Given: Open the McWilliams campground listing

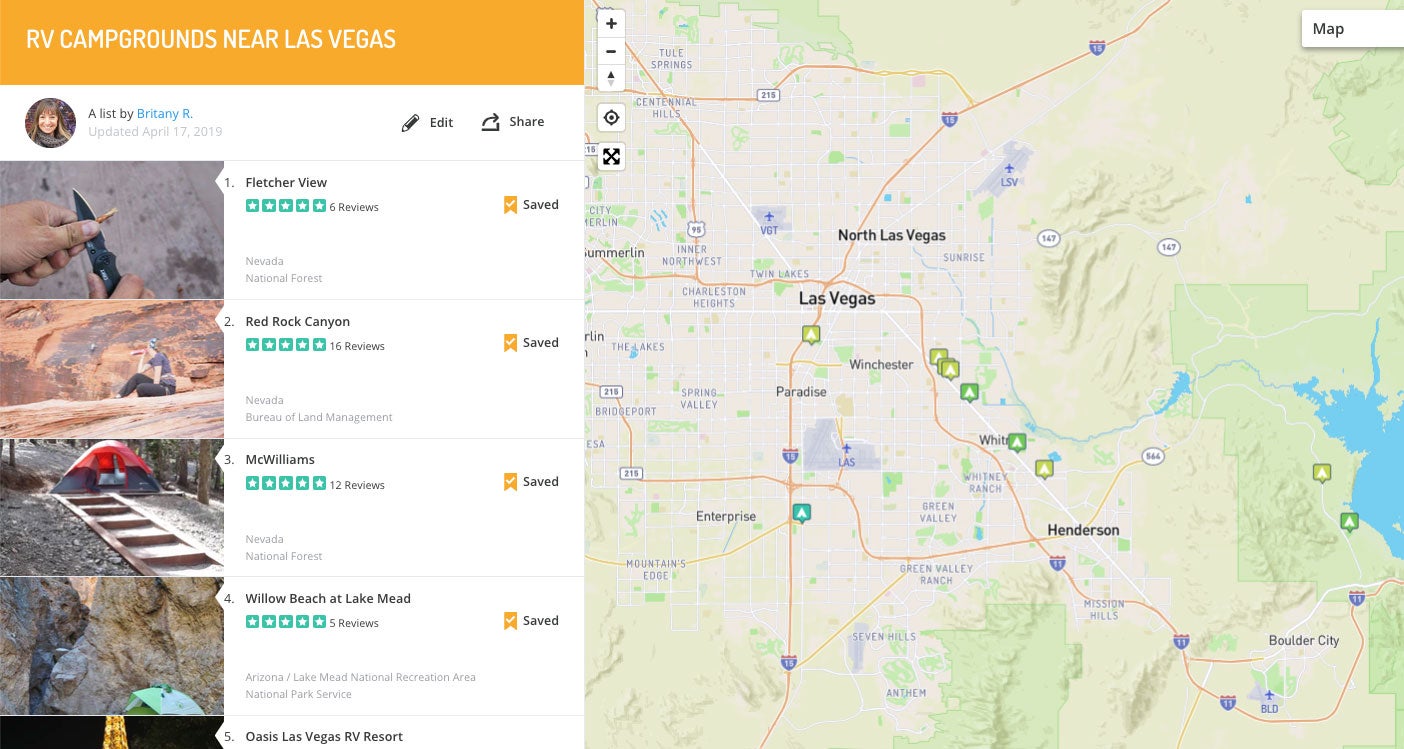Looking at the screenshot, I should [x=280, y=460].
